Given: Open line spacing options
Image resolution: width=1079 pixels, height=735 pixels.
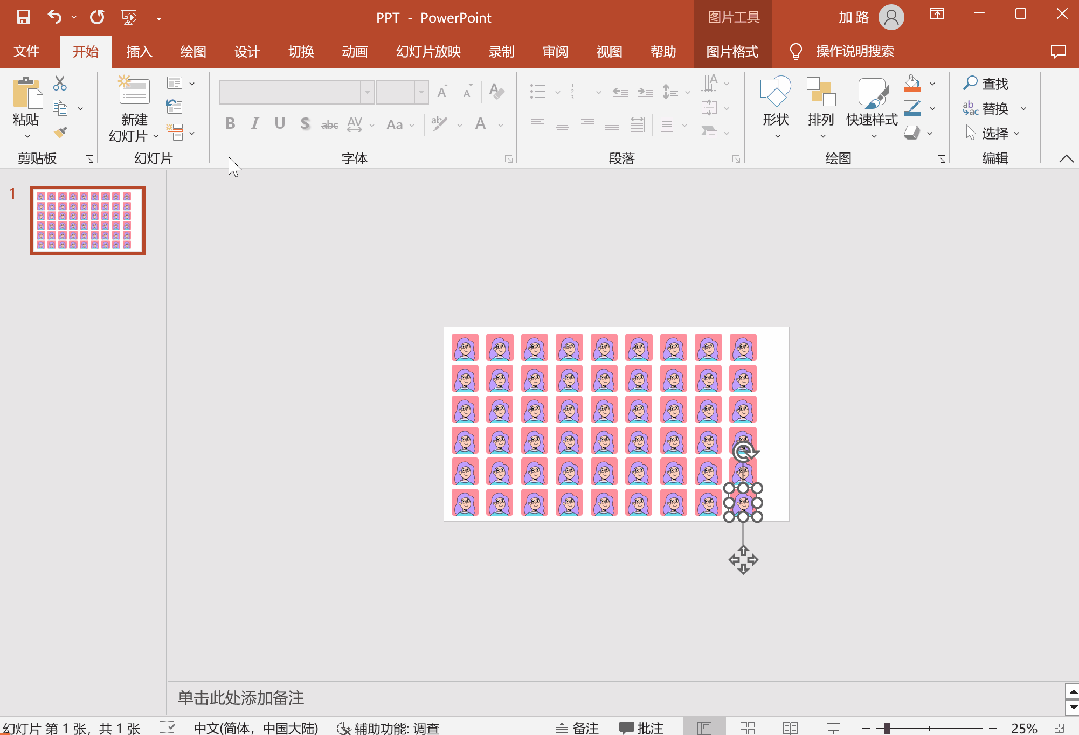Looking at the screenshot, I should (676, 92).
